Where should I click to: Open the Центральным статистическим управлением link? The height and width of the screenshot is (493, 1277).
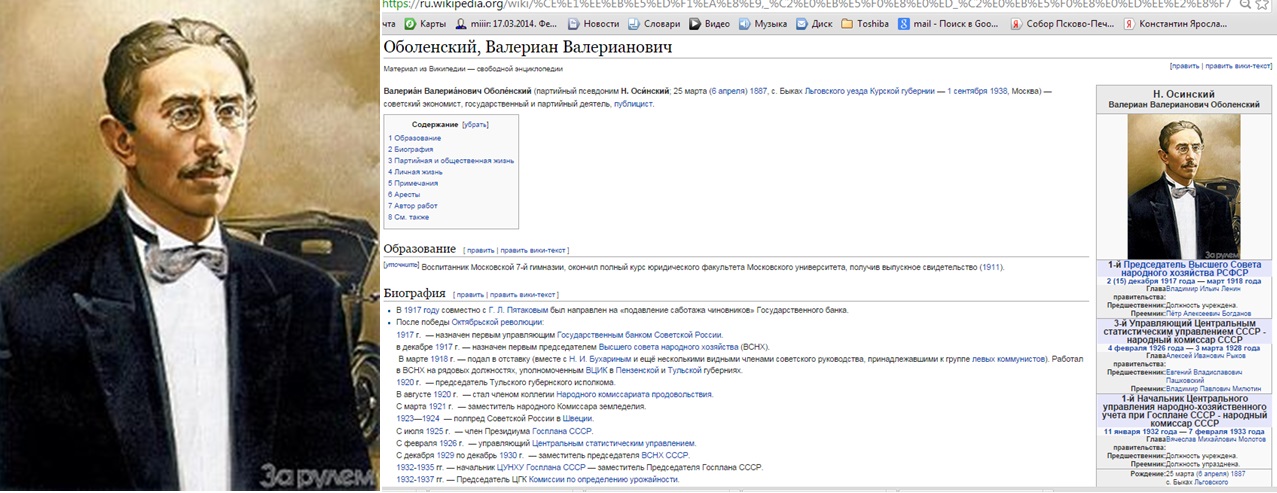(614, 442)
